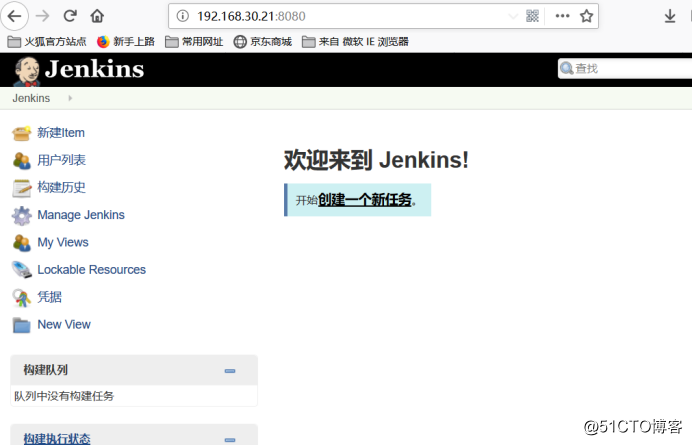
Task: Click the Jenkins title in the header
Action: (x=94, y=69)
